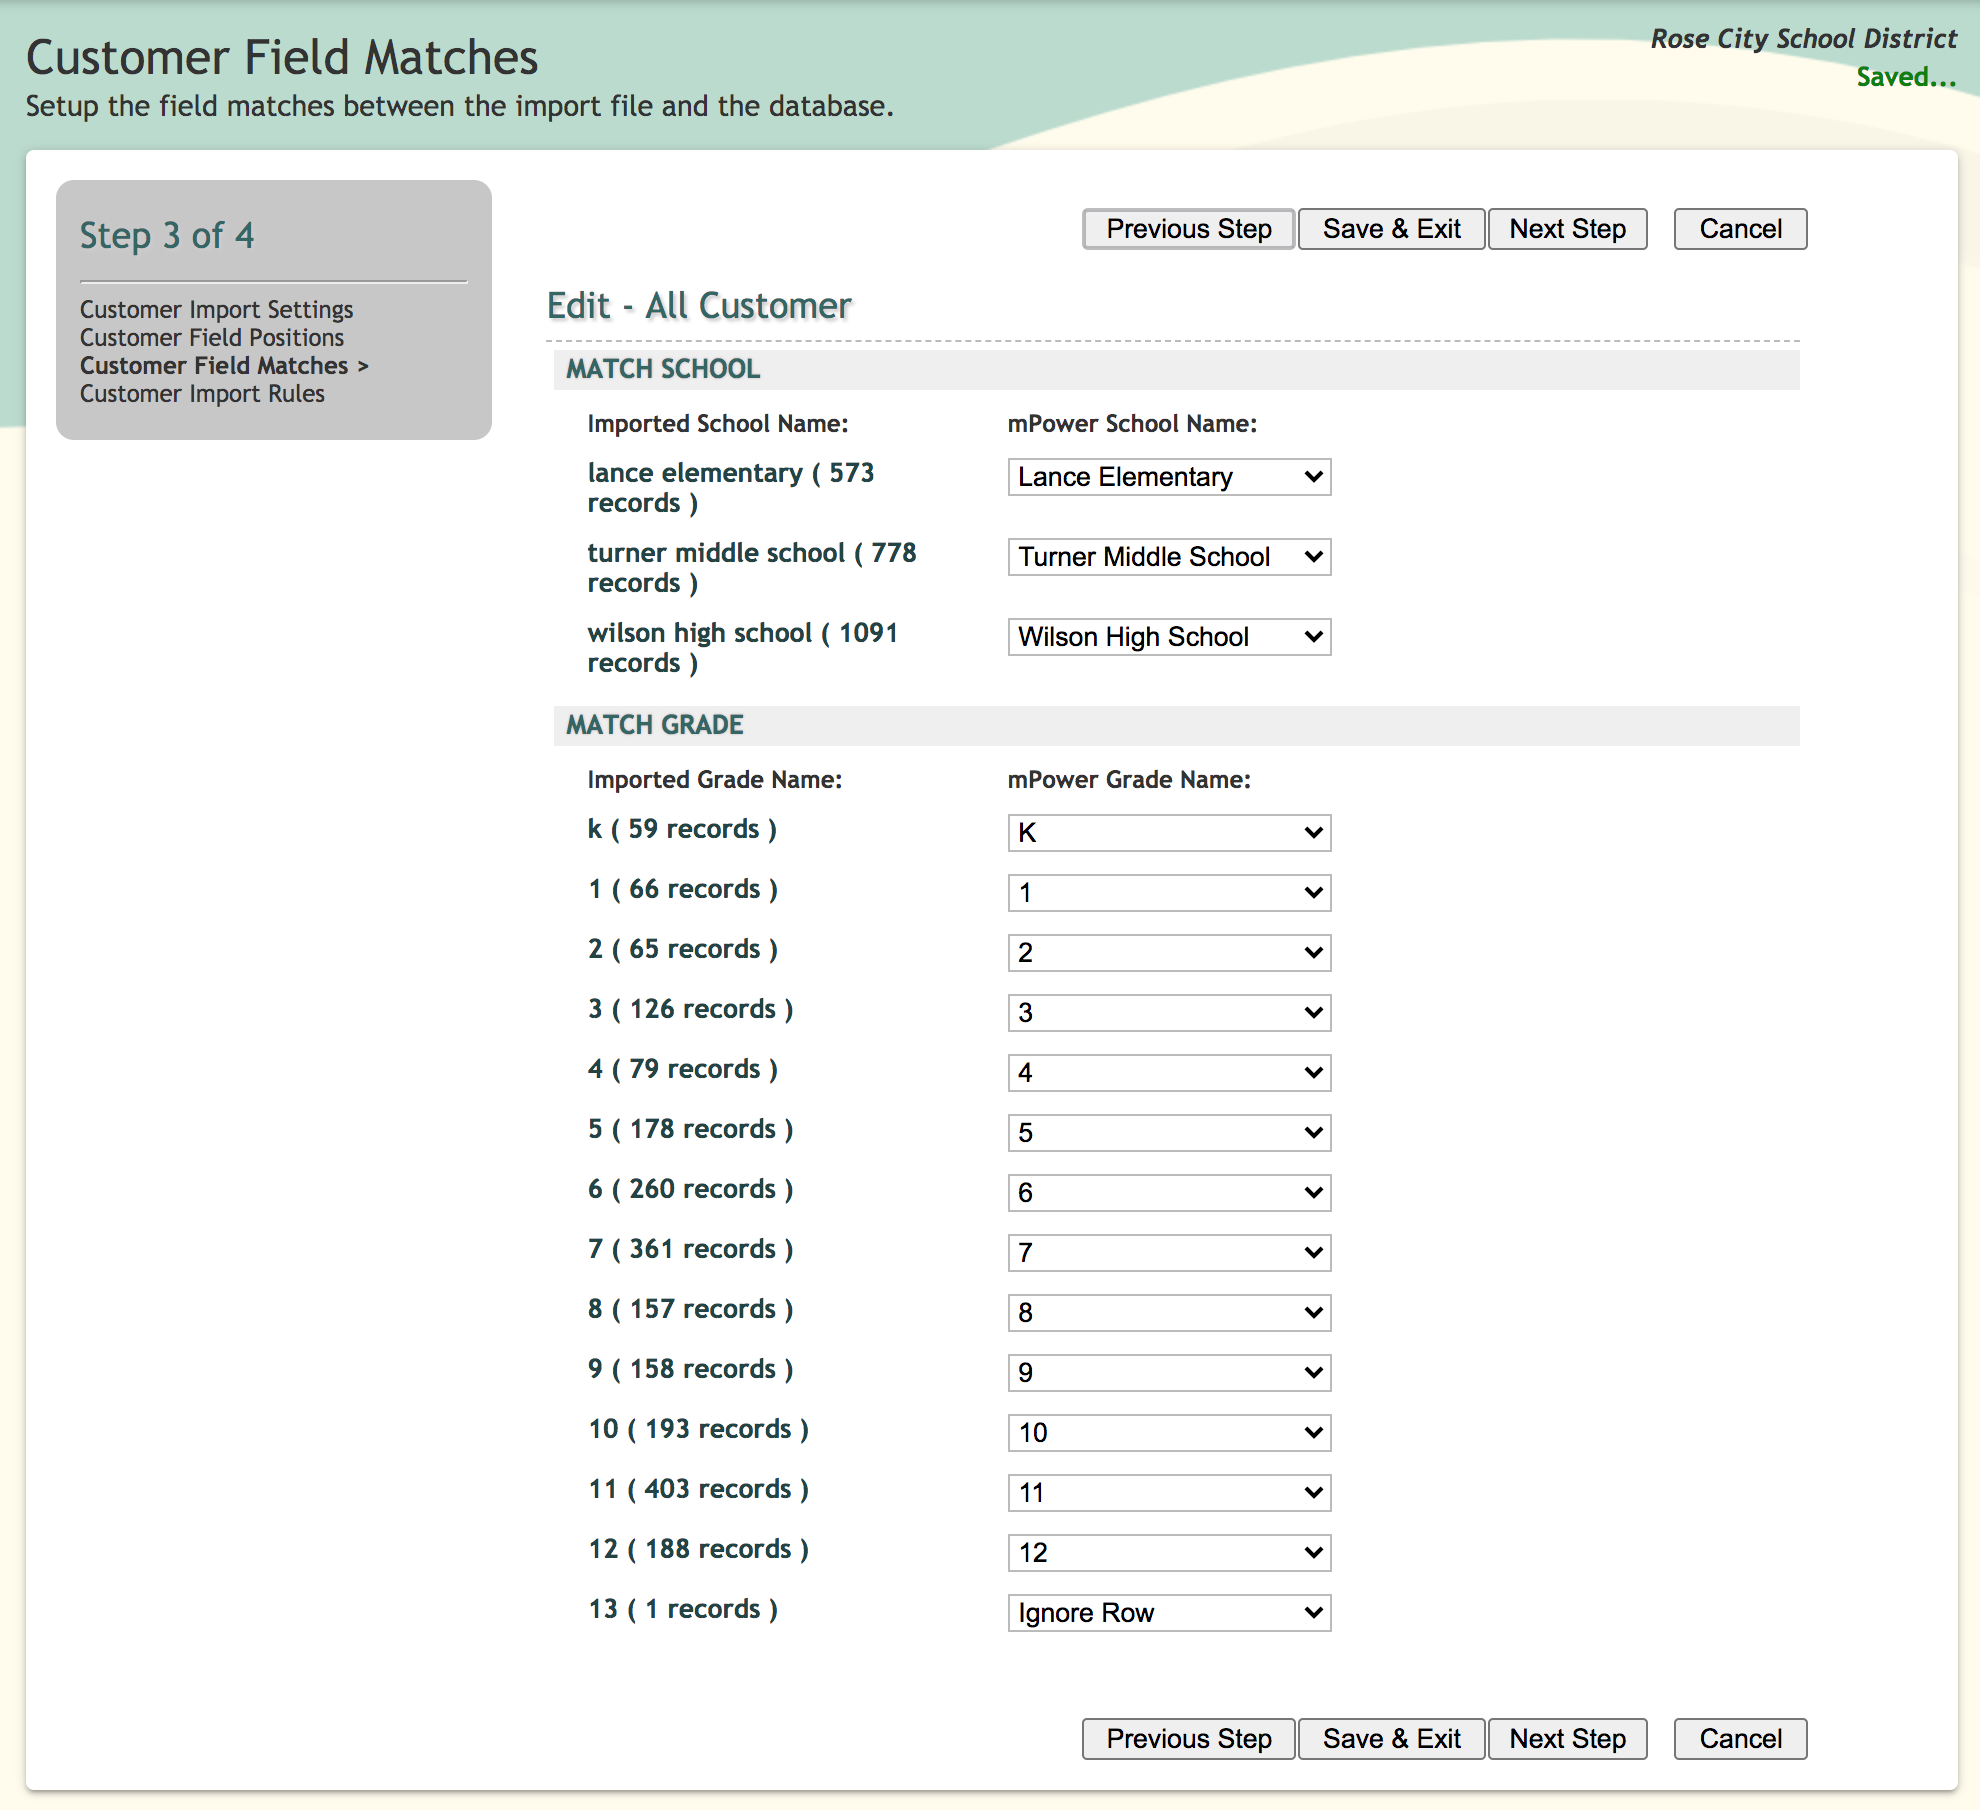1980x1810 pixels.
Task: Open the Ignore Row dropdown for grade 13
Action: [1168, 1613]
